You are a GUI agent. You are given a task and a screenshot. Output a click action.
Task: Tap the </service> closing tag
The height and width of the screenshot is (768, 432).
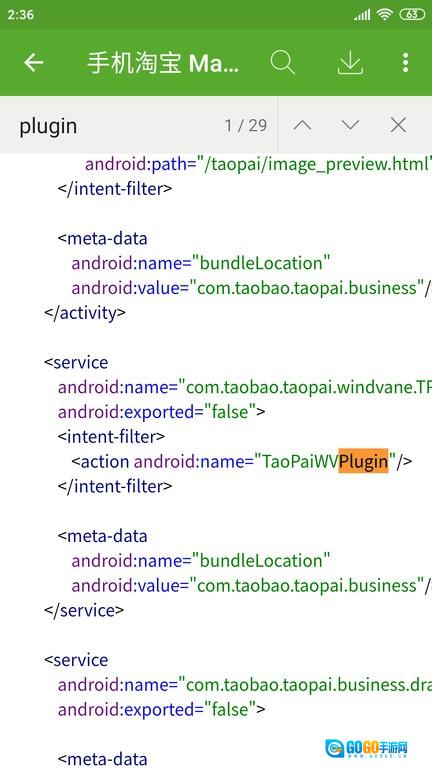84,610
